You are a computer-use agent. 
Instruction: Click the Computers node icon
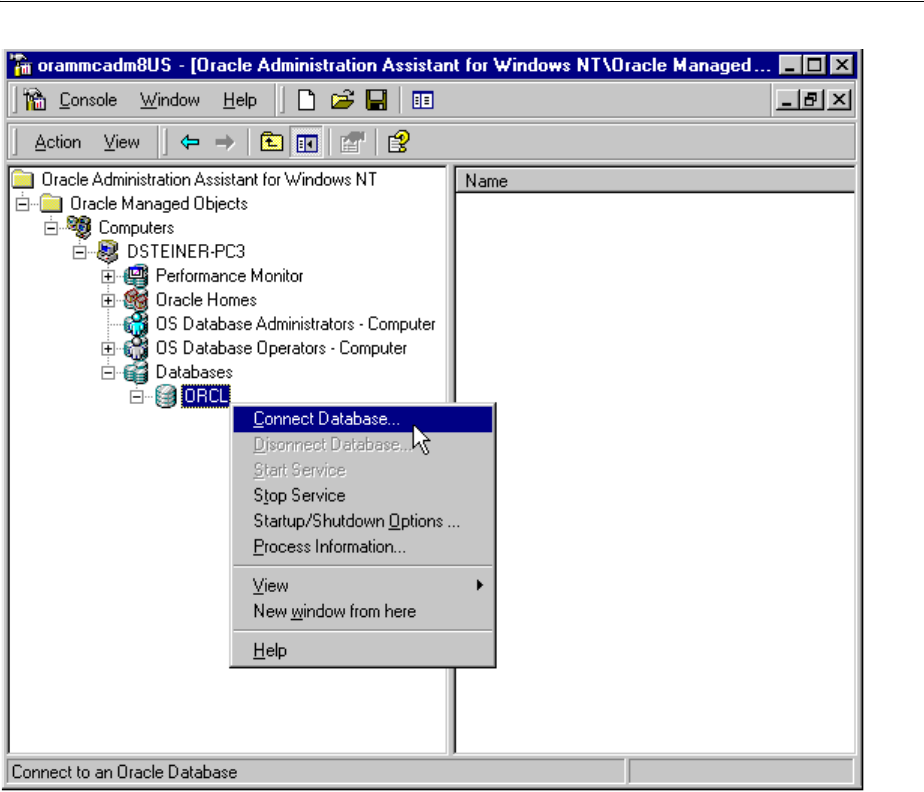coord(79,227)
